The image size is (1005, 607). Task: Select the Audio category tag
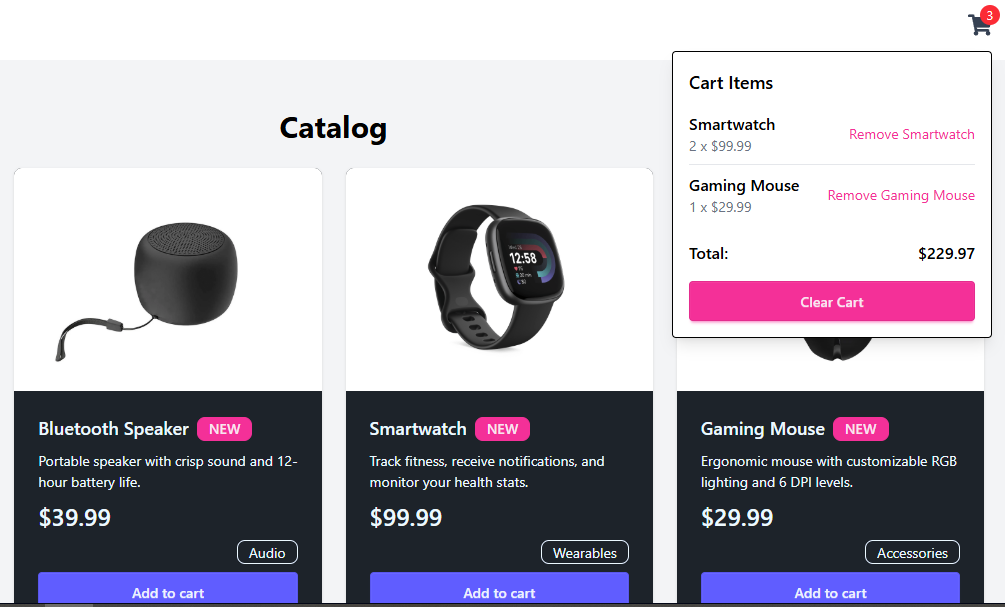click(267, 551)
